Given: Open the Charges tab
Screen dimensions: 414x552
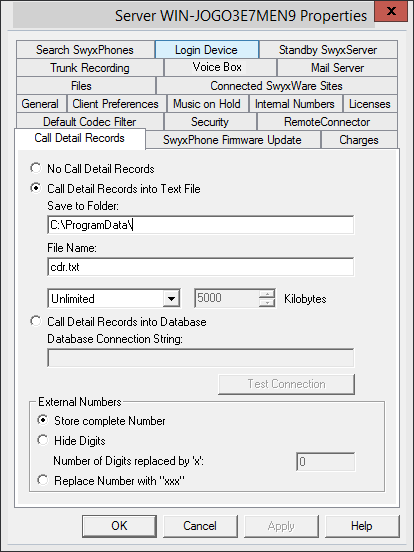Looking at the screenshot, I should tap(359, 140).
